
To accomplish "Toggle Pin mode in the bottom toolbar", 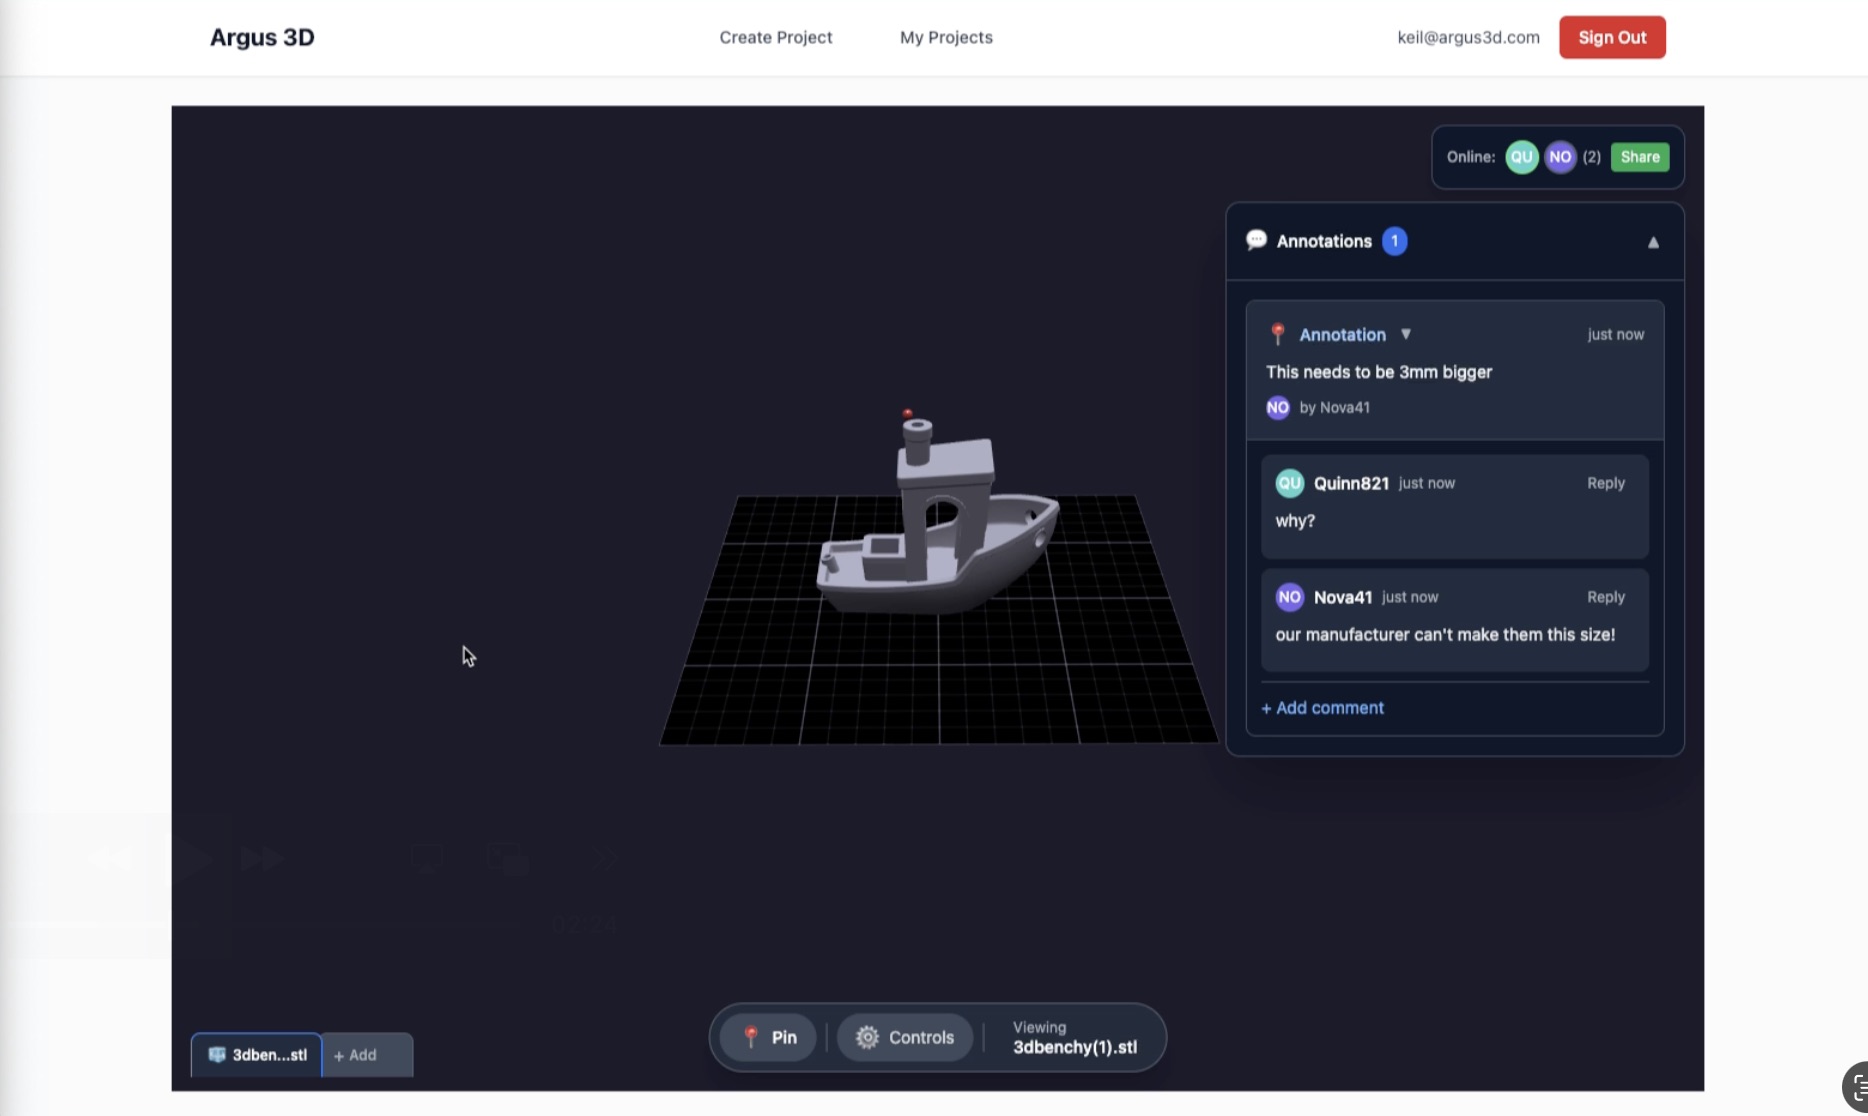I will 767,1037.
